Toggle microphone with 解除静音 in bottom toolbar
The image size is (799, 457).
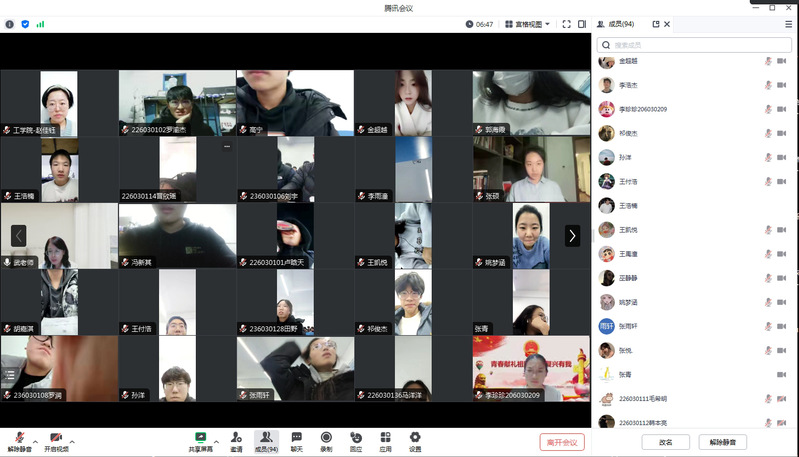17,441
